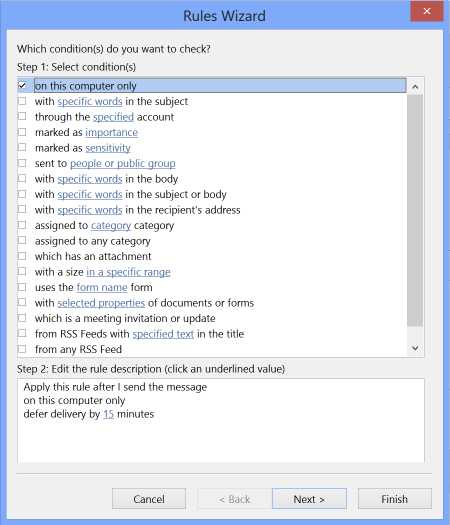
Task: Click the Next button
Action: (309, 499)
